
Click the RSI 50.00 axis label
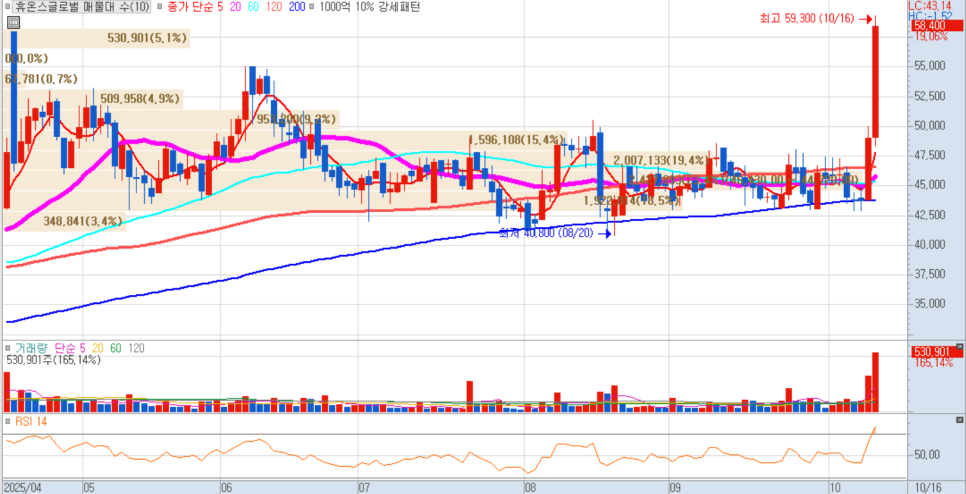927,455
